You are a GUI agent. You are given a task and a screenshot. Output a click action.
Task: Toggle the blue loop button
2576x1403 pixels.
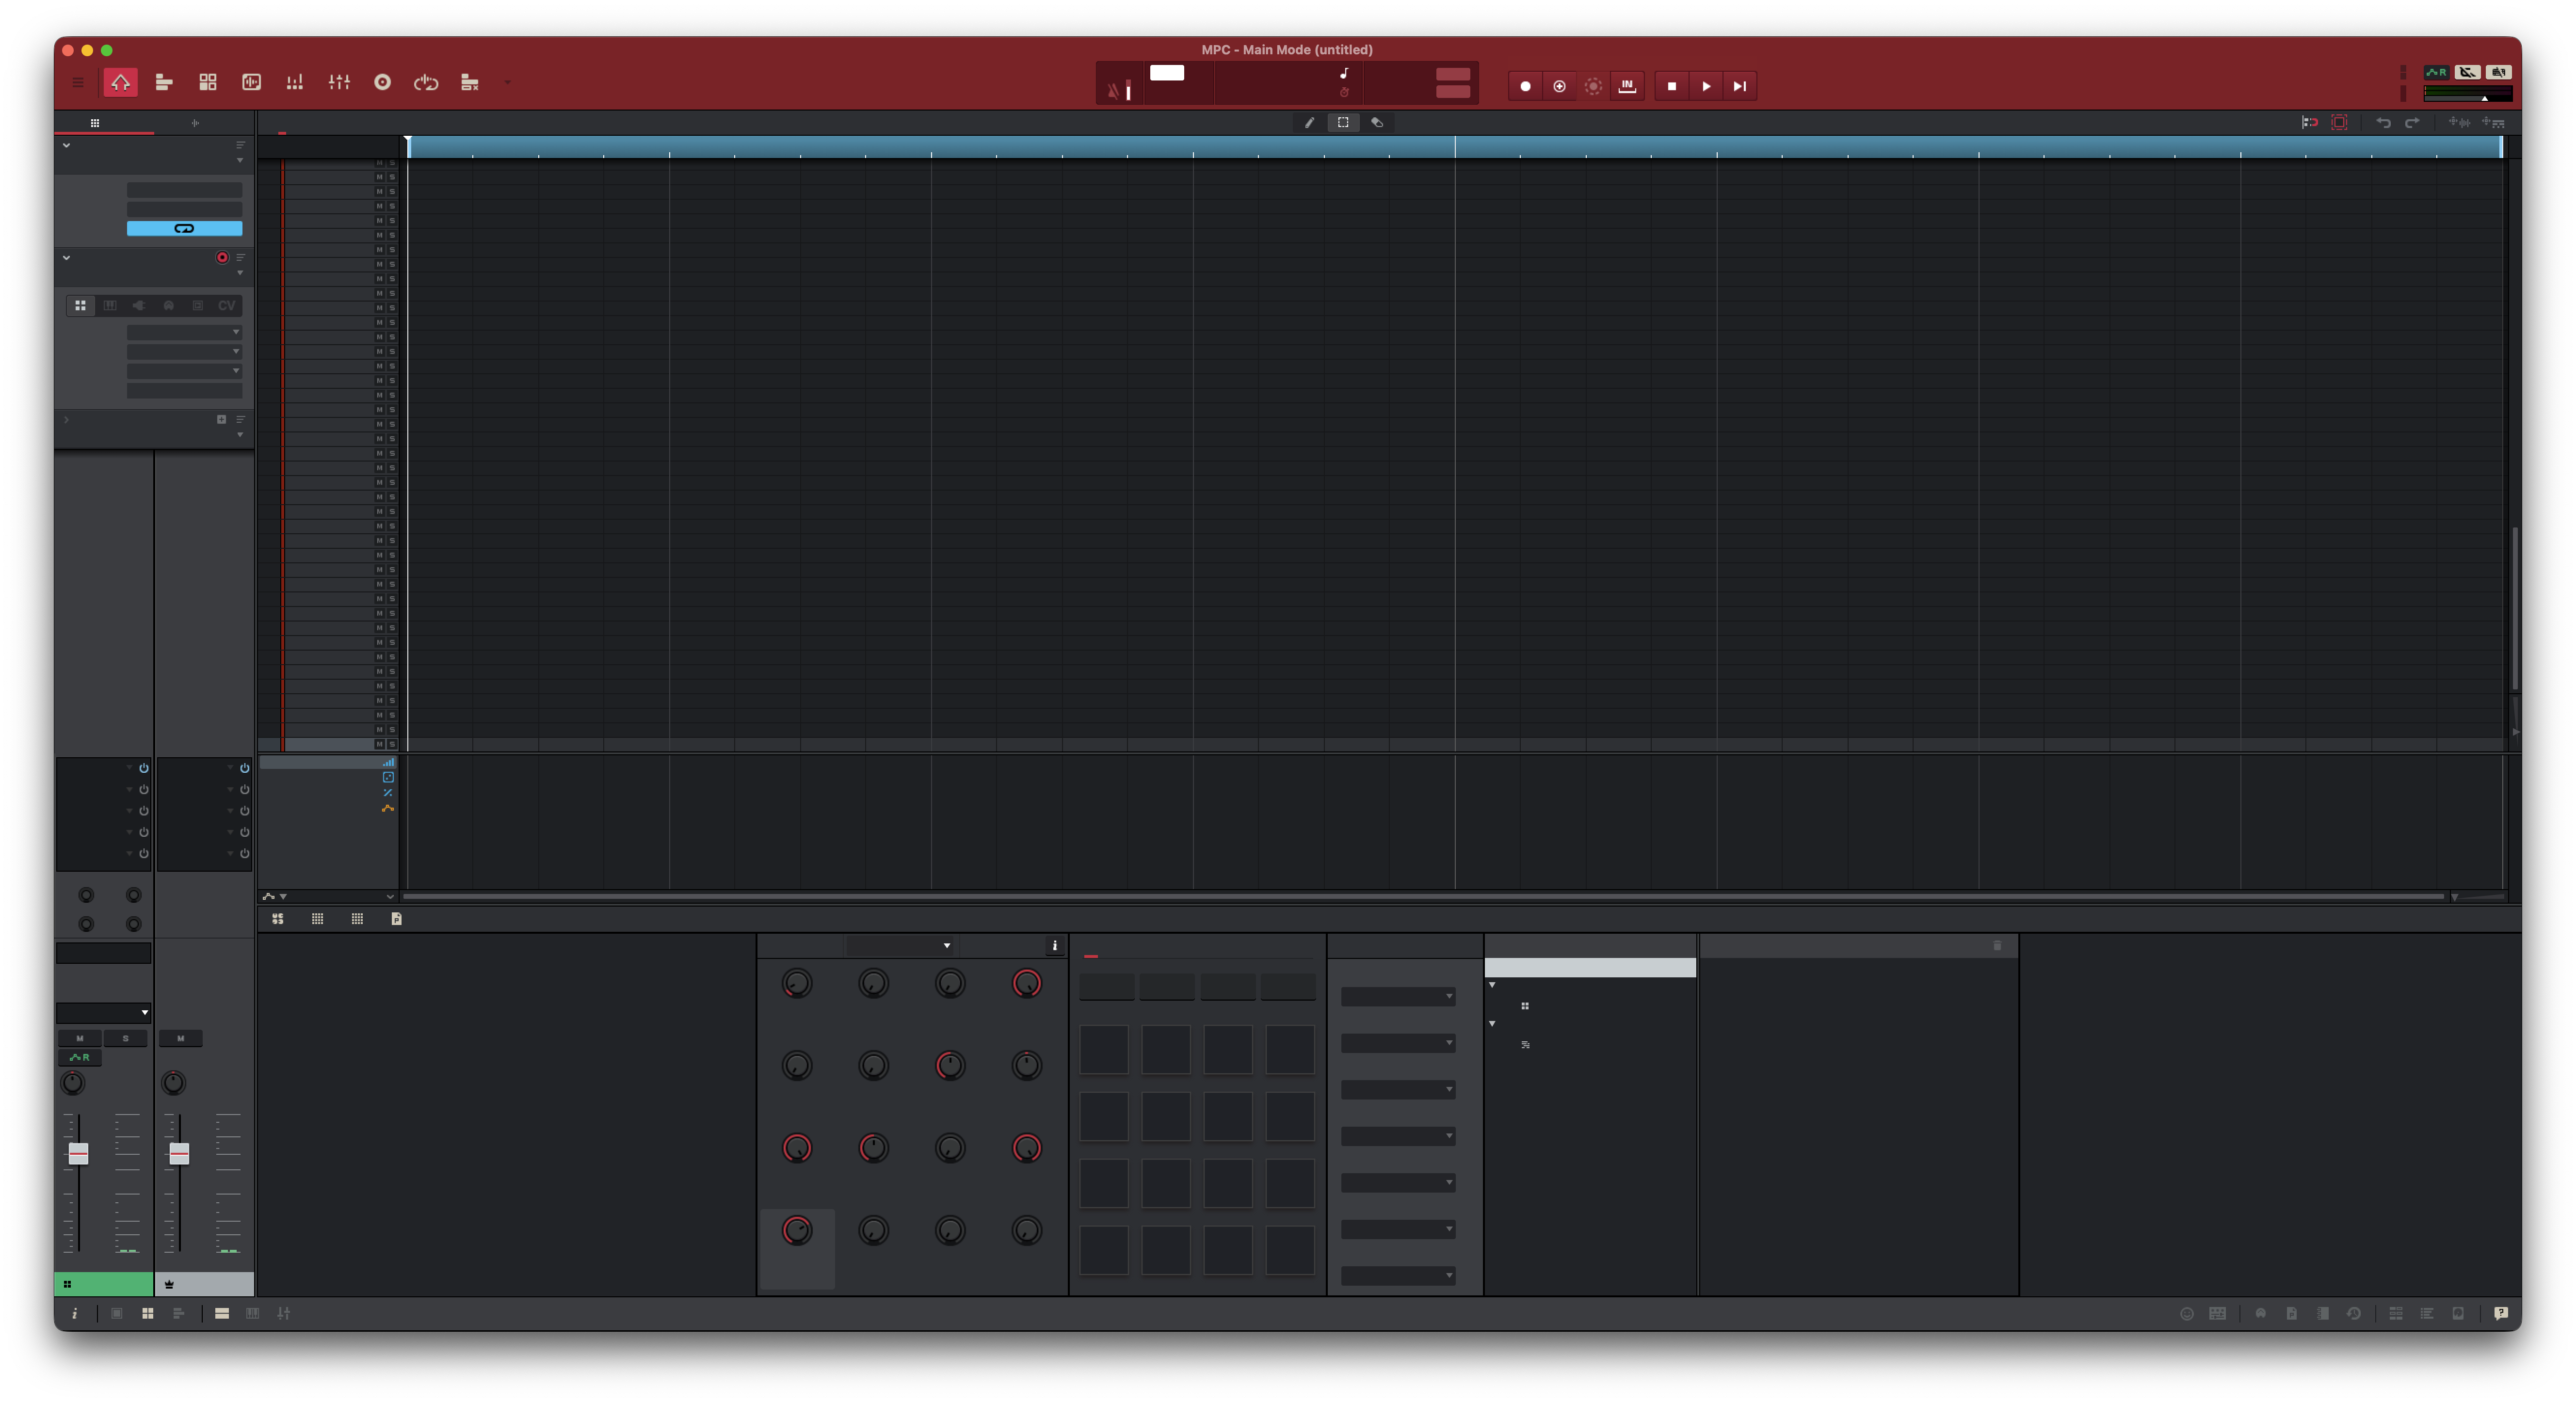[184, 229]
